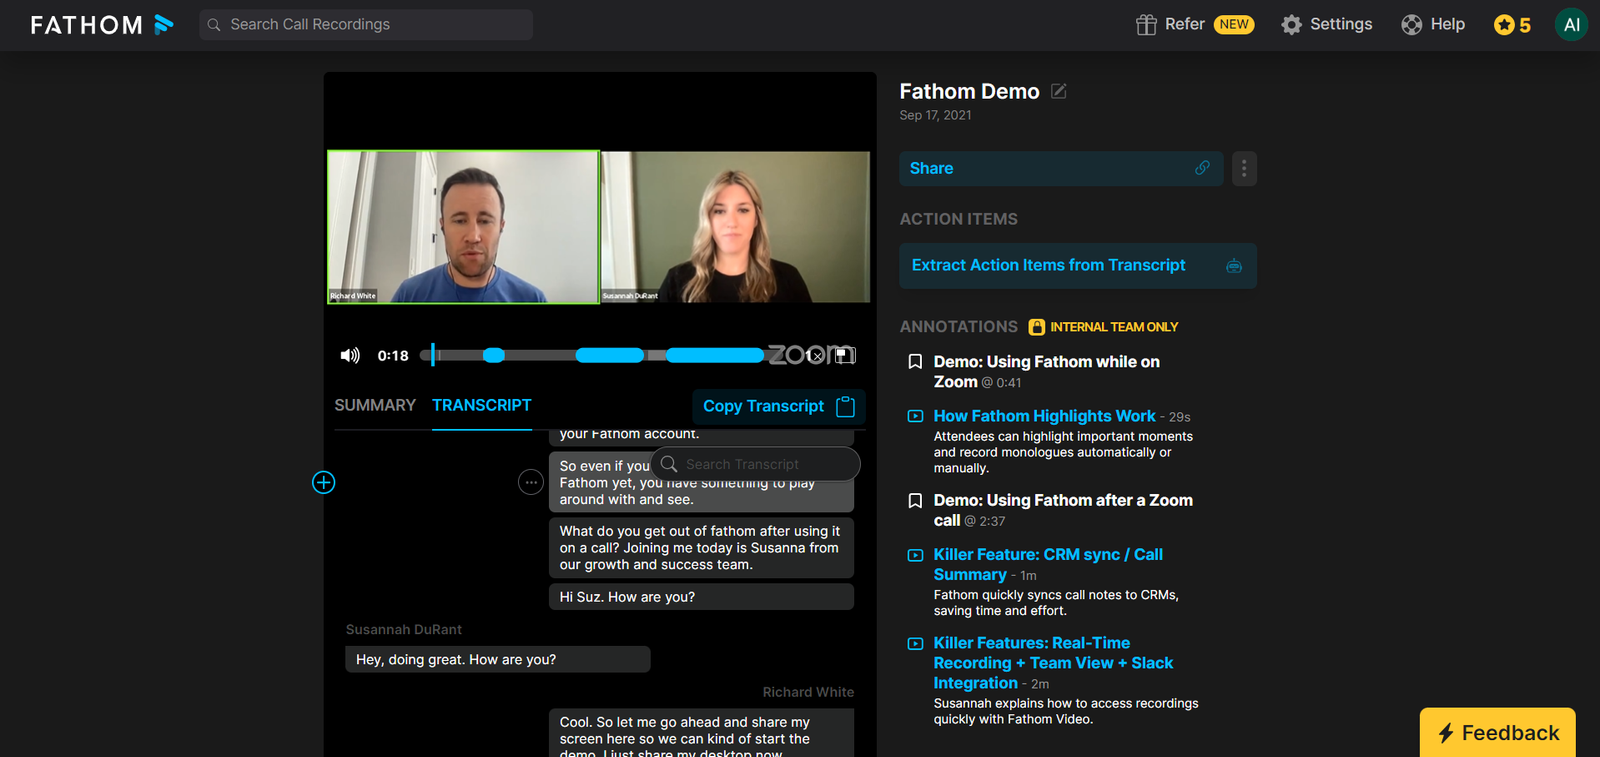Click timestamp 0:41 of Zoom demo annotation
Viewport: 1600px width, 757px height.
click(x=1002, y=383)
